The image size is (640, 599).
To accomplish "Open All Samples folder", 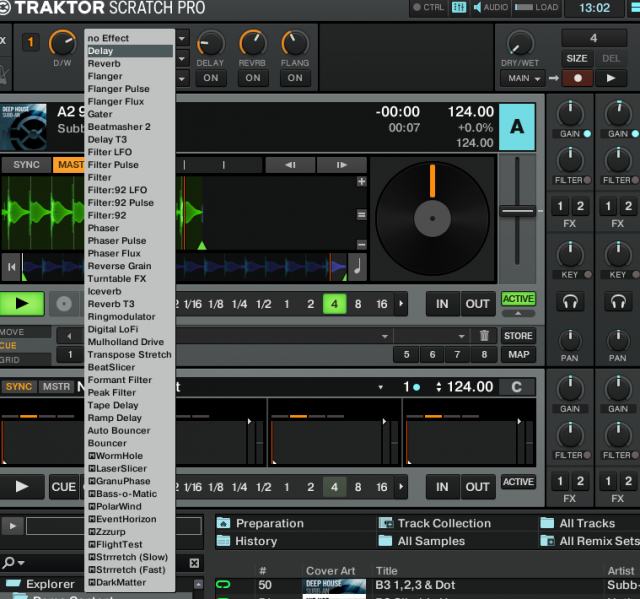I will (422, 541).
